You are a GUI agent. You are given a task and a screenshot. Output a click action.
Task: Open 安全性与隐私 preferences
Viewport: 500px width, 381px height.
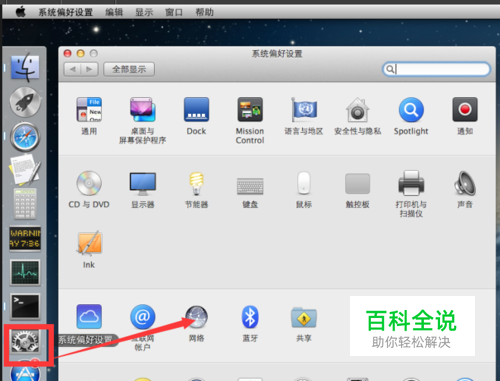click(x=357, y=110)
